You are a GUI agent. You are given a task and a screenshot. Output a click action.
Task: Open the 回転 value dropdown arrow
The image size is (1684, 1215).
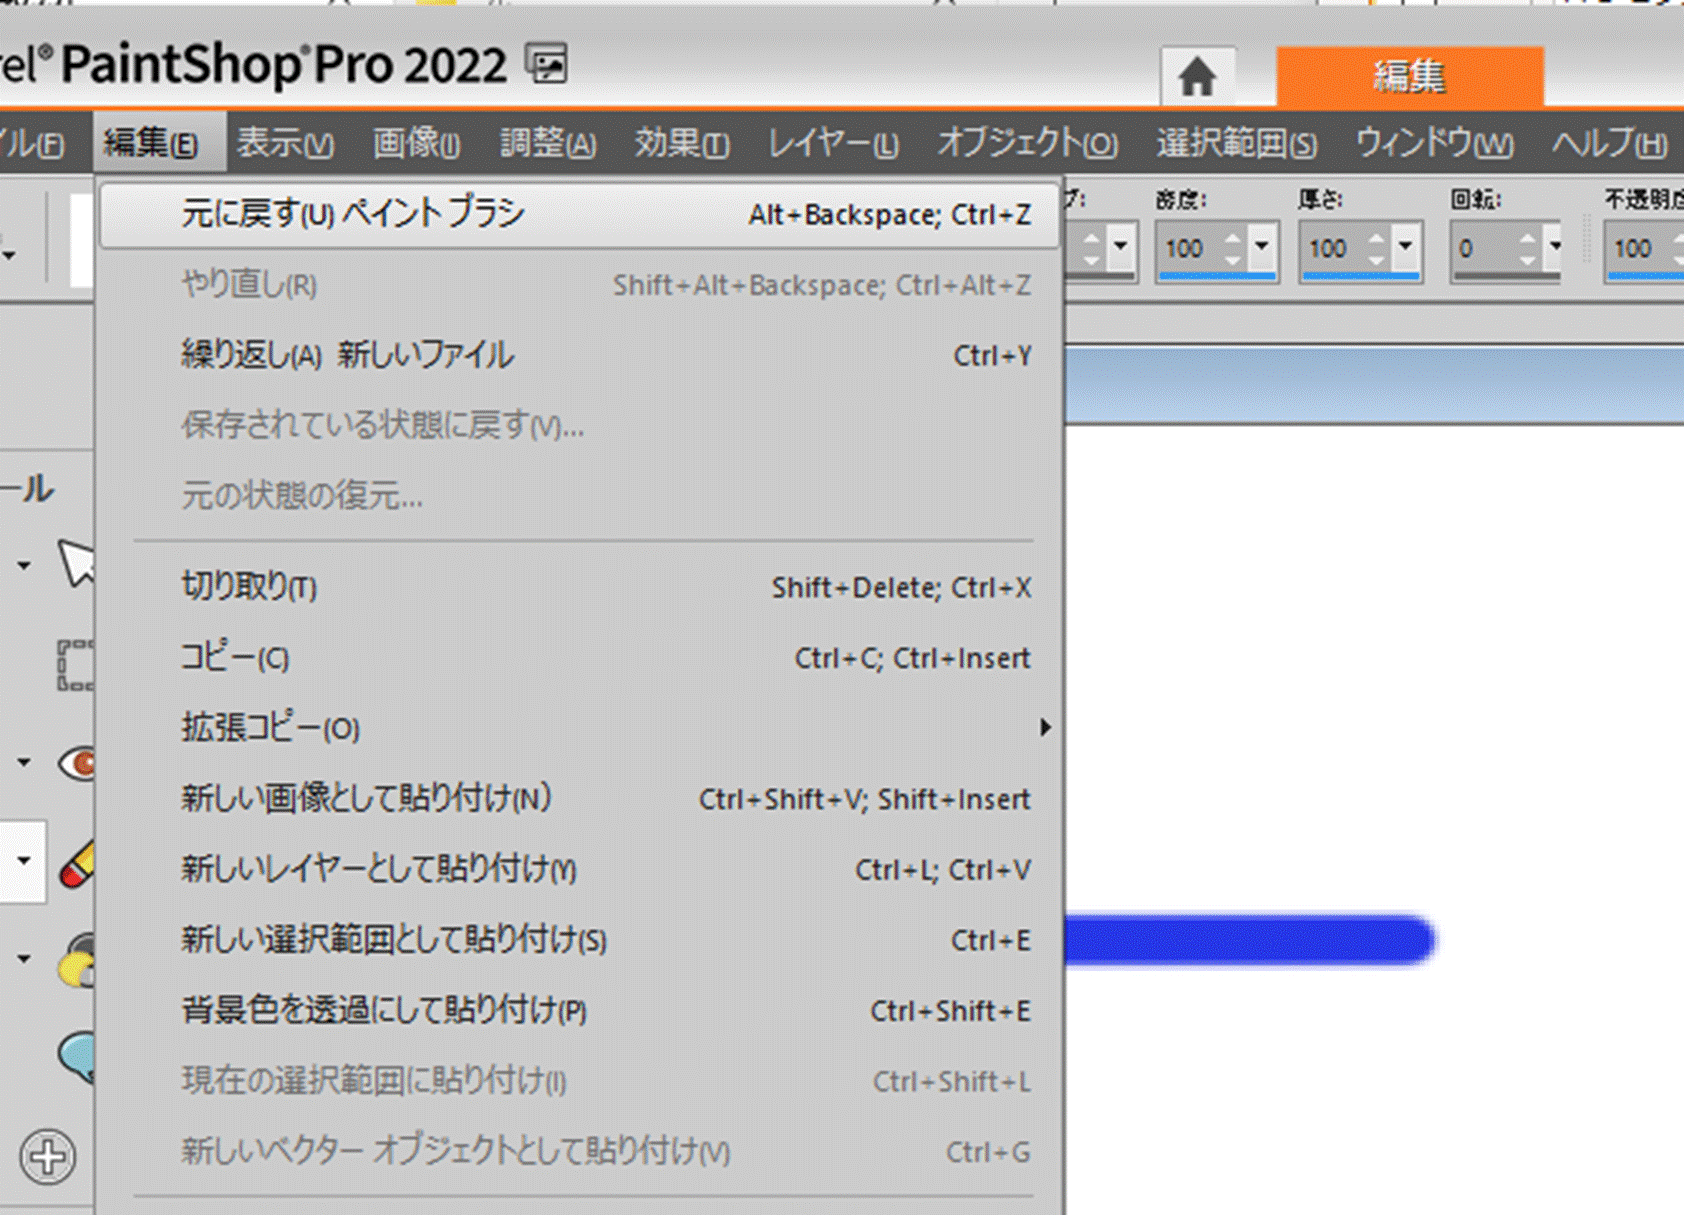[x=1554, y=245]
